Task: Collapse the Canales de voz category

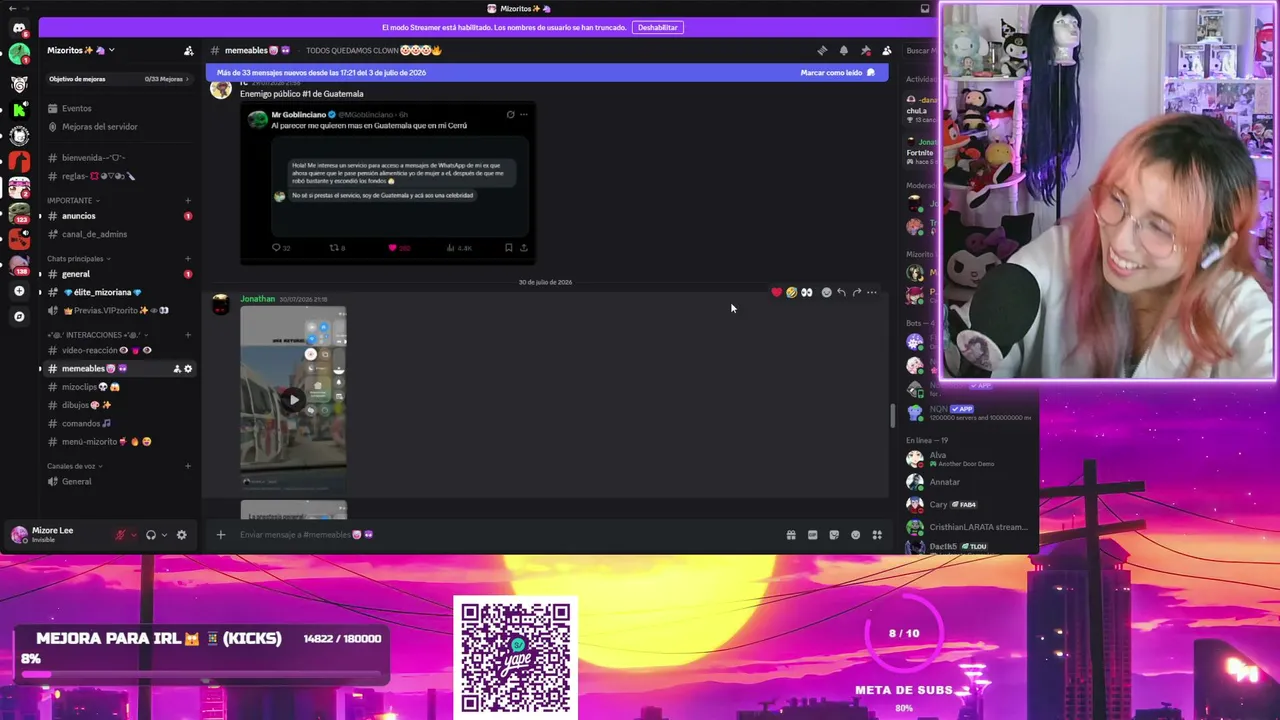Action: [x=75, y=466]
